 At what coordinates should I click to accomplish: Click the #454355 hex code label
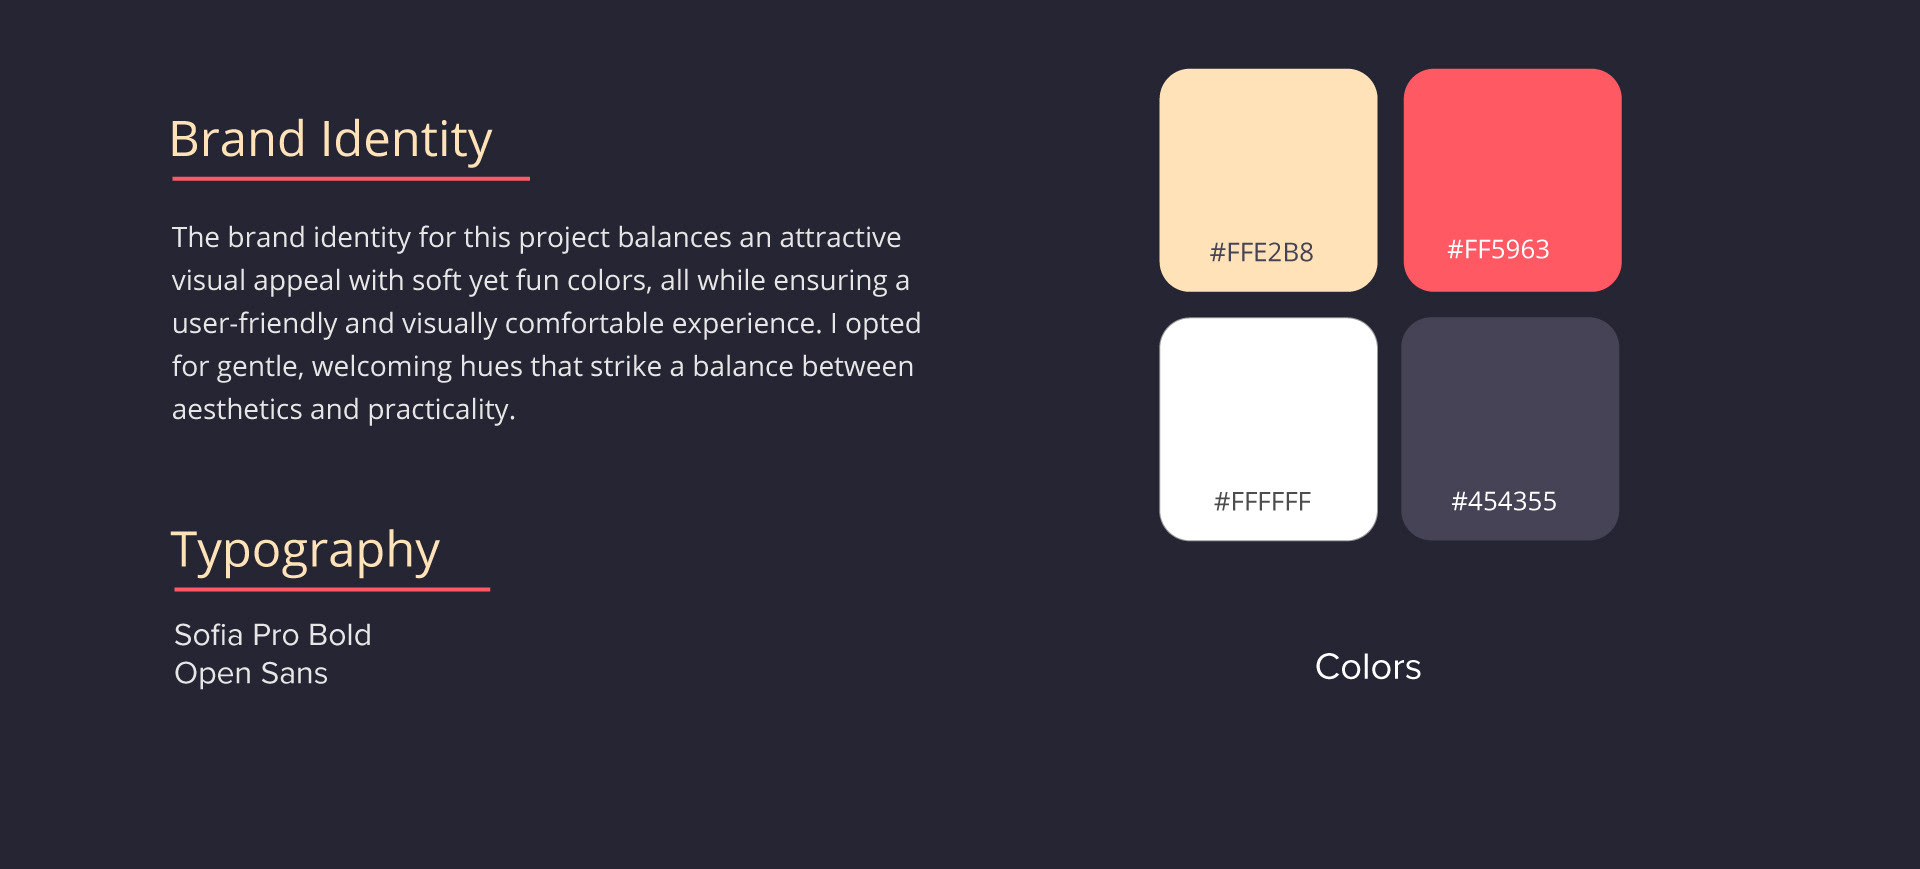pyautogui.click(x=1504, y=501)
